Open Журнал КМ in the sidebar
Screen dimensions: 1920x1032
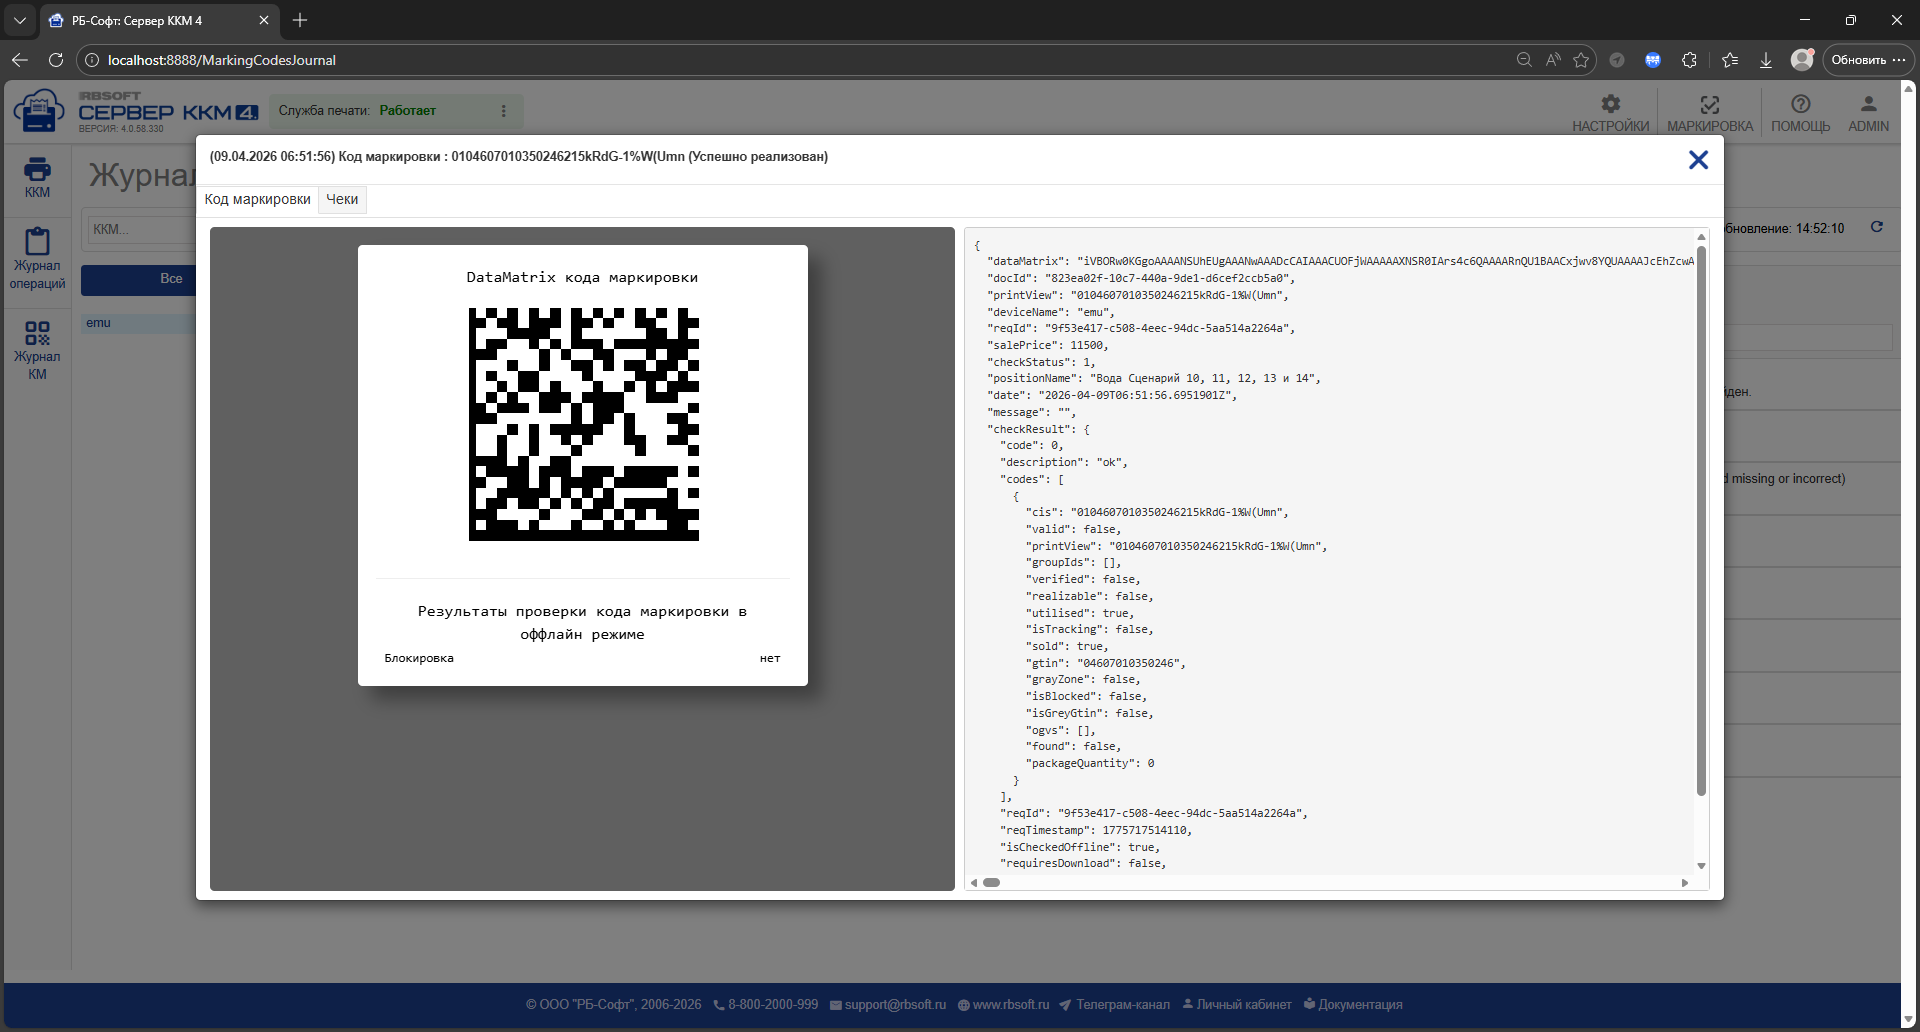[x=37, y=350]
